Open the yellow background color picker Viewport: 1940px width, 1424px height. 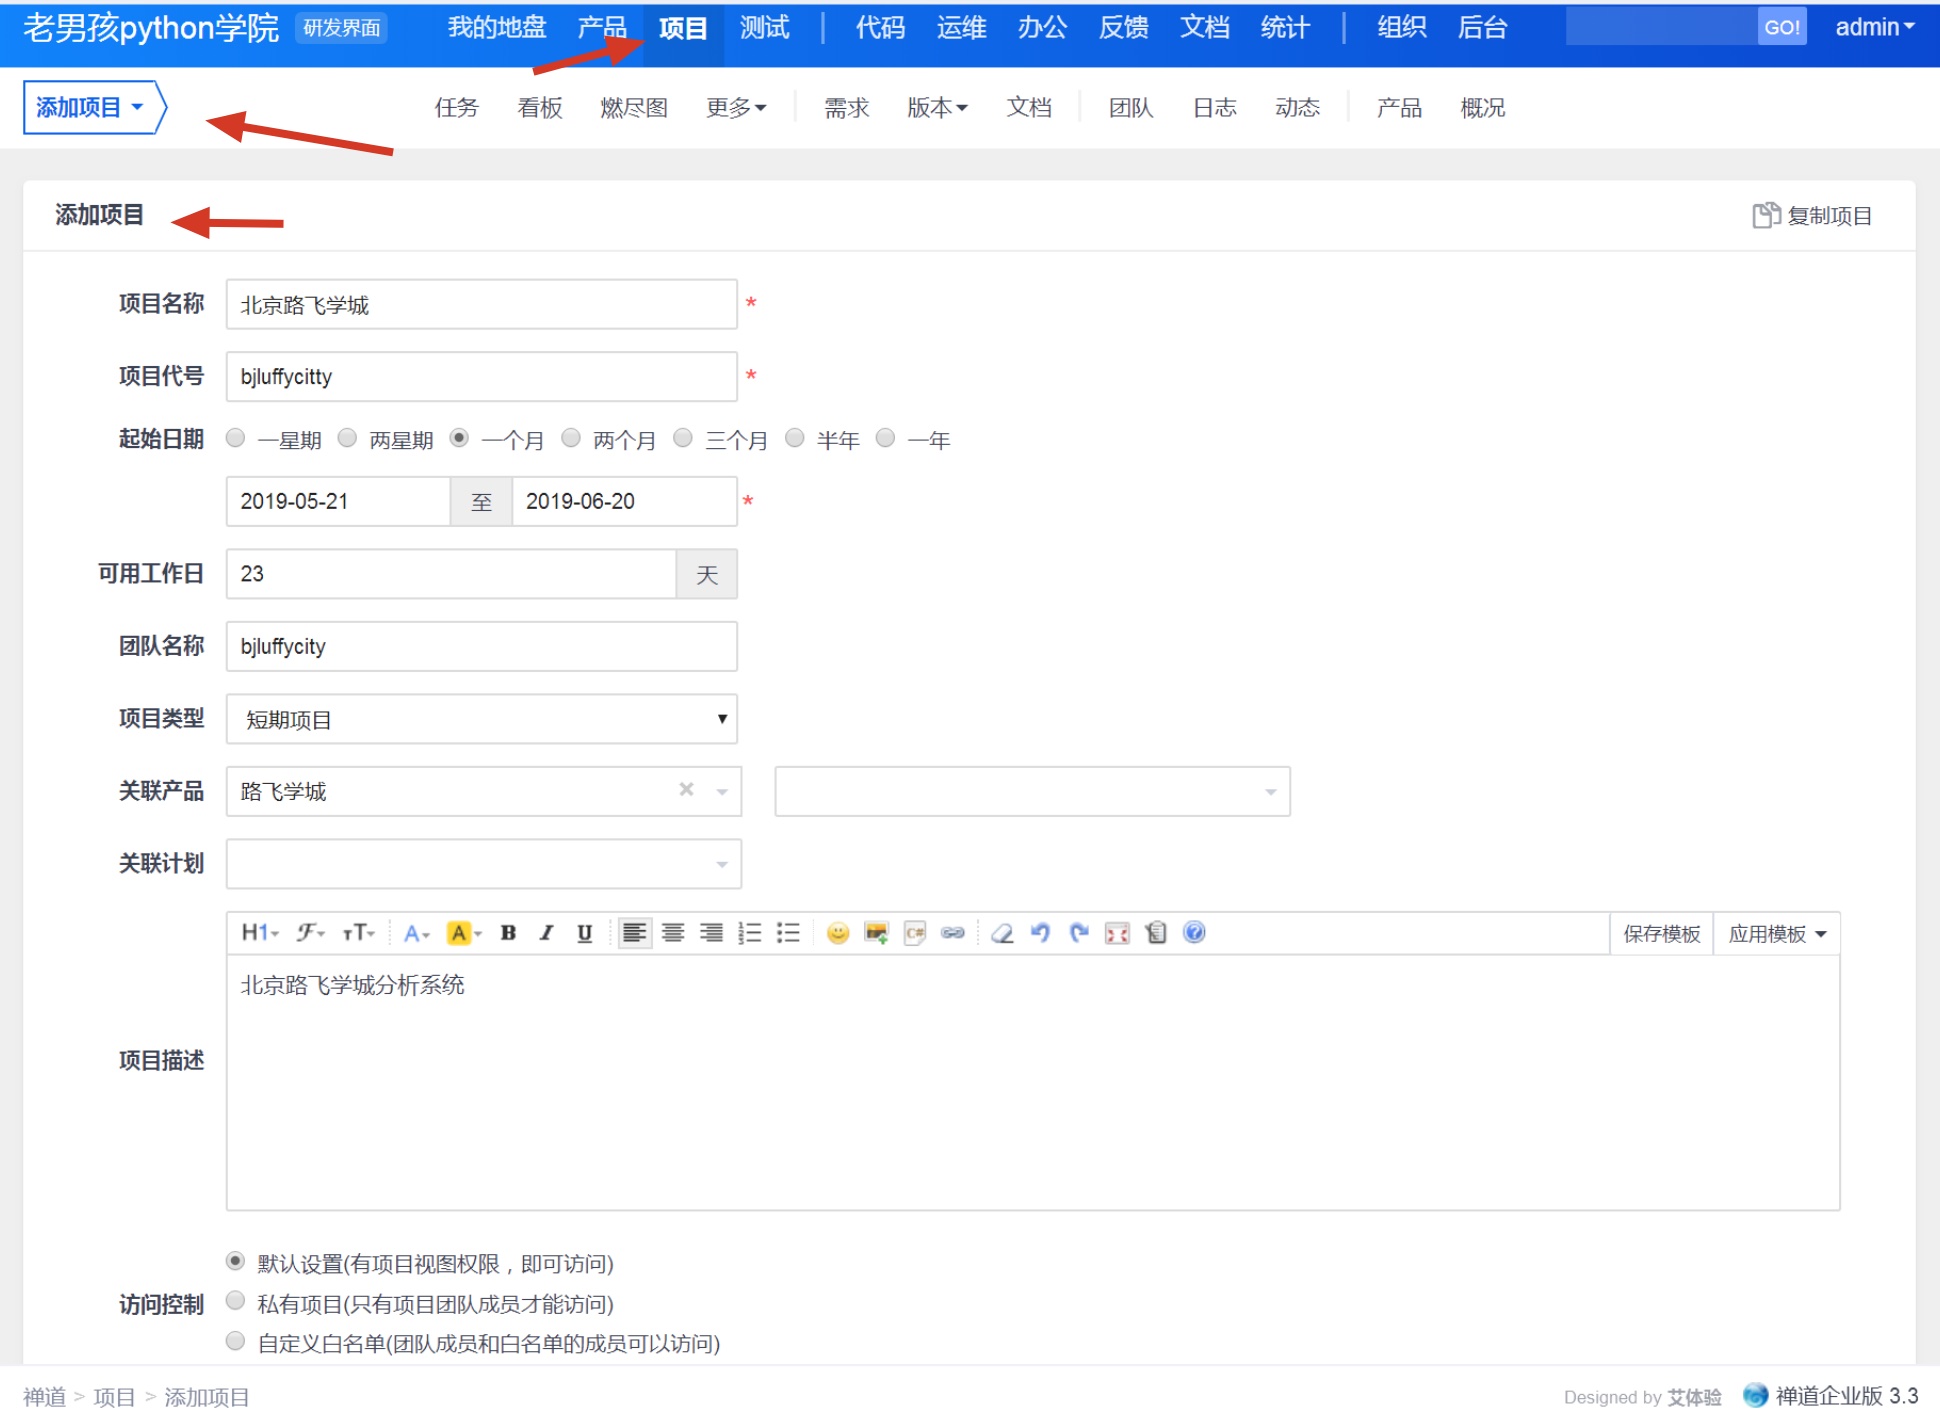(x=463, y=933)
